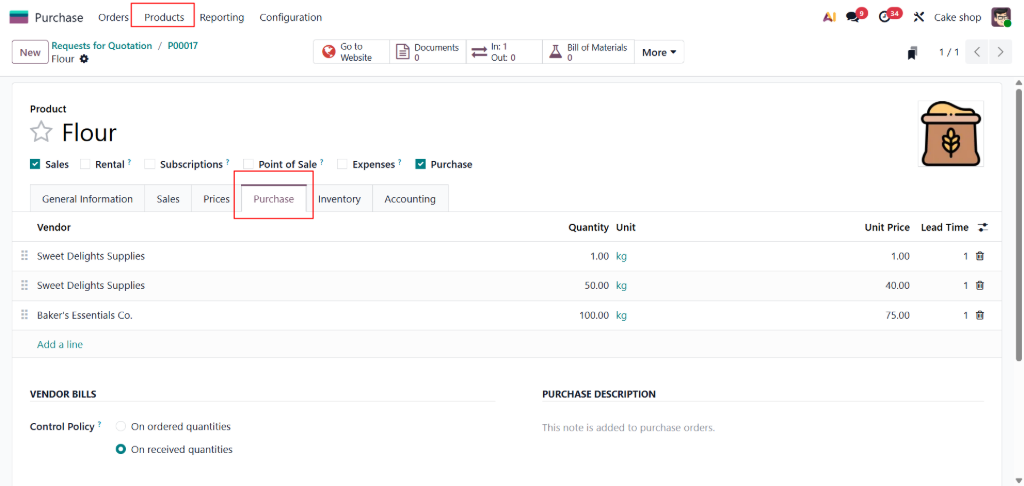
Task: Click the gear icon next to Flour breadcrumb
Action: click(x=84, y=59)
